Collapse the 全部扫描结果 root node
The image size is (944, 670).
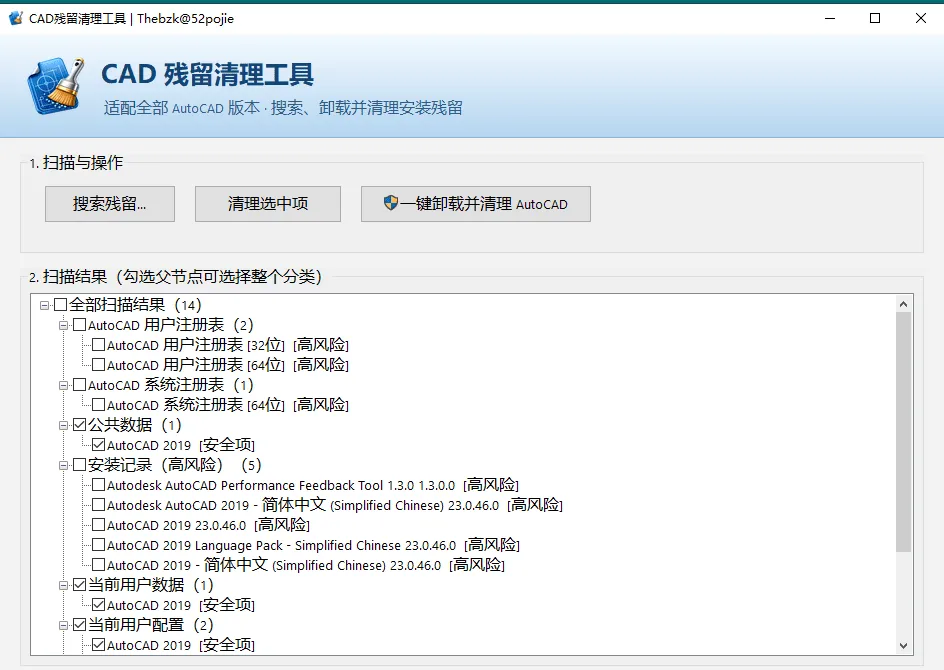pyautogui.click(x=44, y=306)
